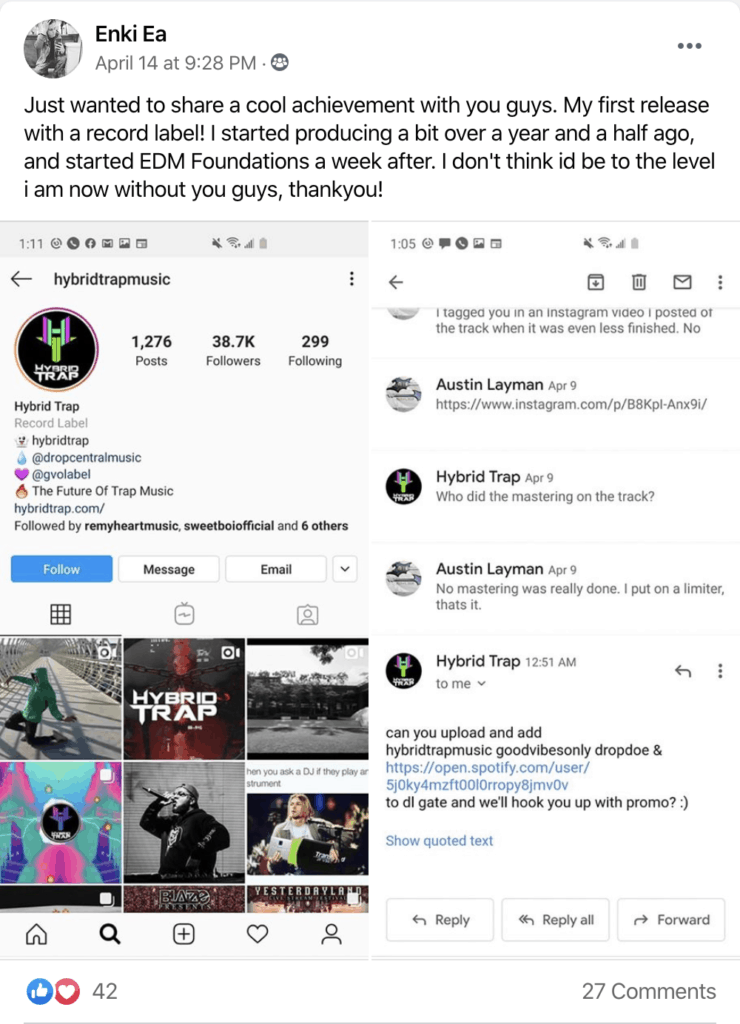Open Instagram profile vertical dots menu
This screenshot has width=740, height=1024.
tap(351, 279)
